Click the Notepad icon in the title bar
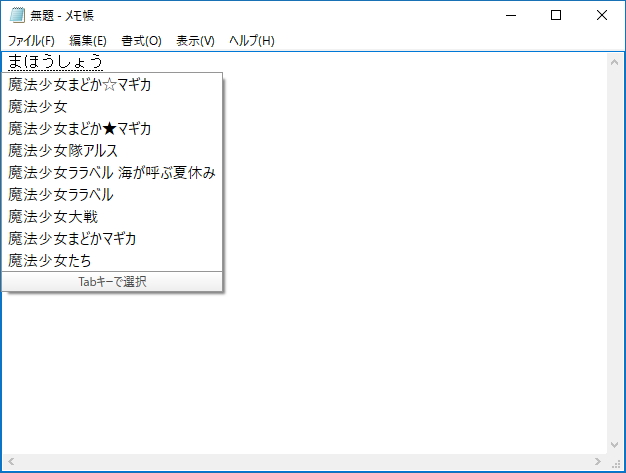Screen dimensions: 626x473 [17, 15]
